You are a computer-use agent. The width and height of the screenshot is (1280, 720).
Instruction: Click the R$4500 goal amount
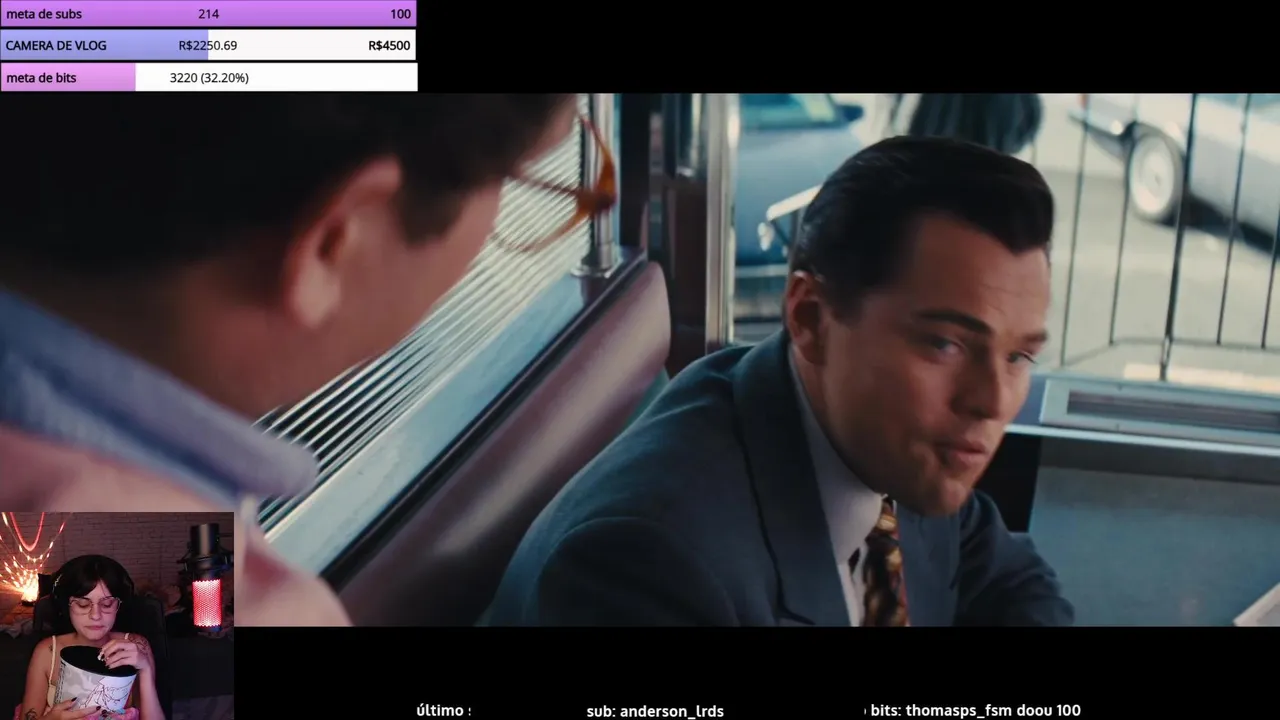pos(389,46)
